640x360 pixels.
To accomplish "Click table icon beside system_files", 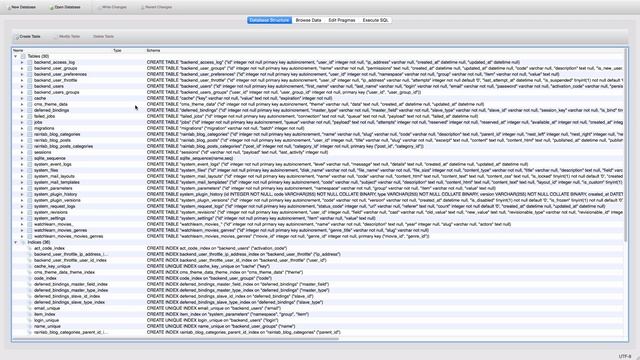I will point(30,170).
